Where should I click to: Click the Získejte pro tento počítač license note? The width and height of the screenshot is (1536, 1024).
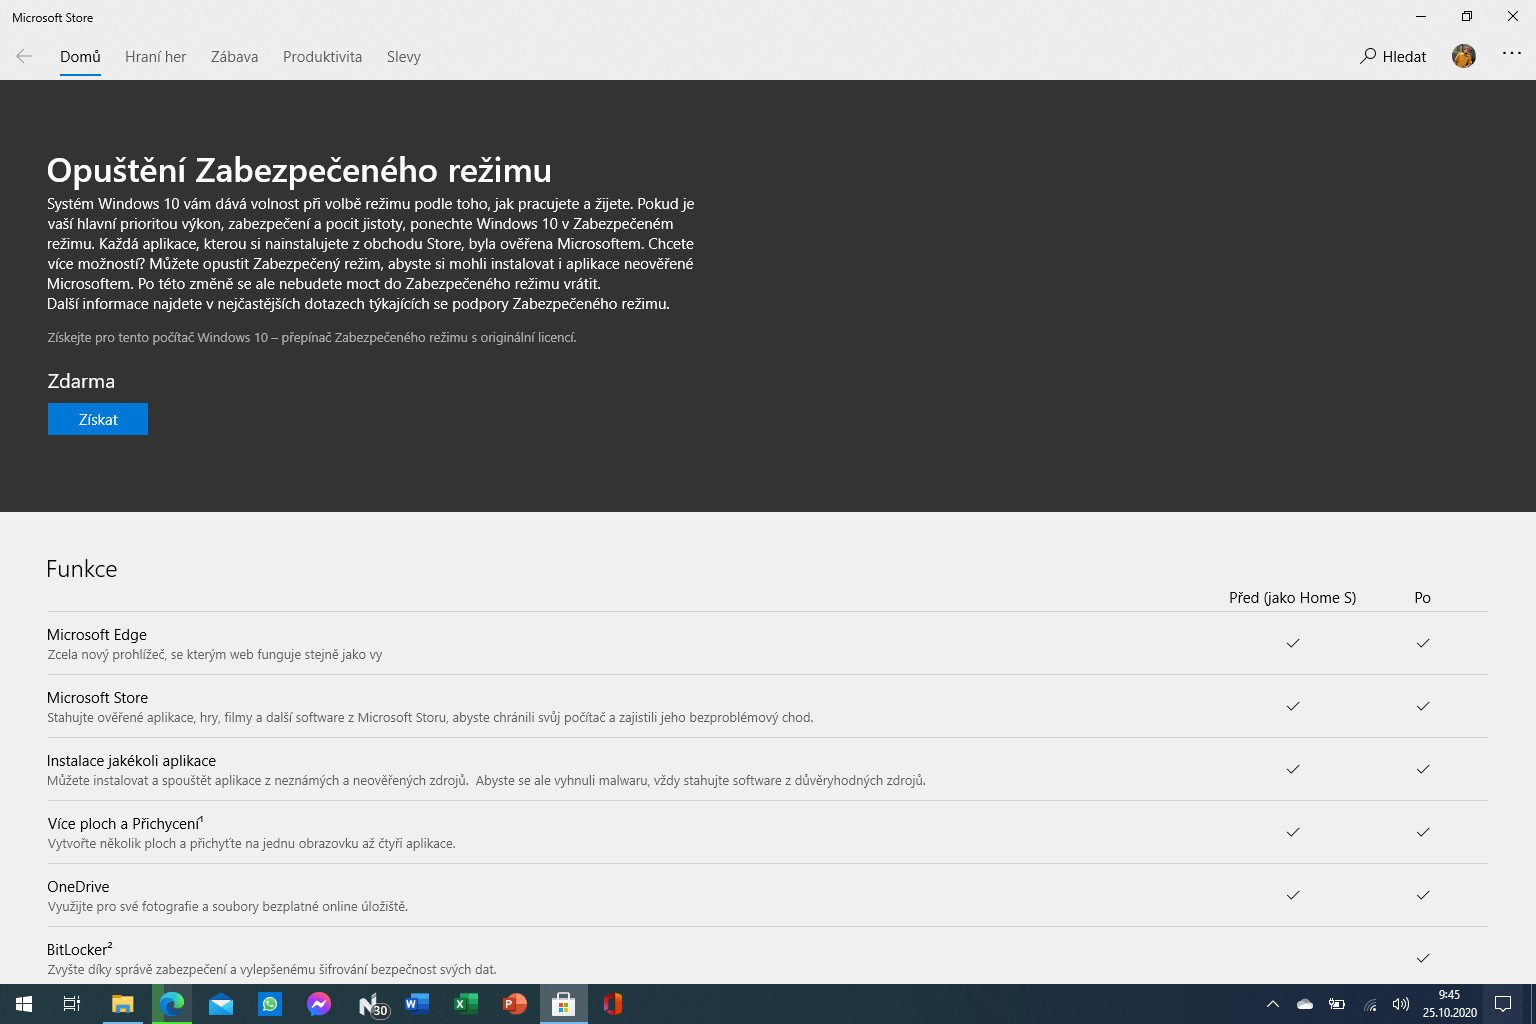312,338
